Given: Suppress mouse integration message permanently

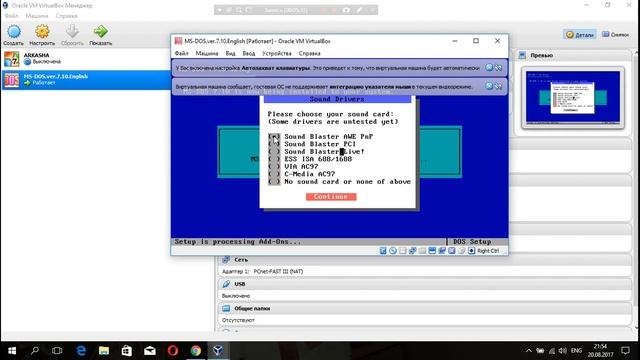Looking at the screenshot, I should click(498, 86).
